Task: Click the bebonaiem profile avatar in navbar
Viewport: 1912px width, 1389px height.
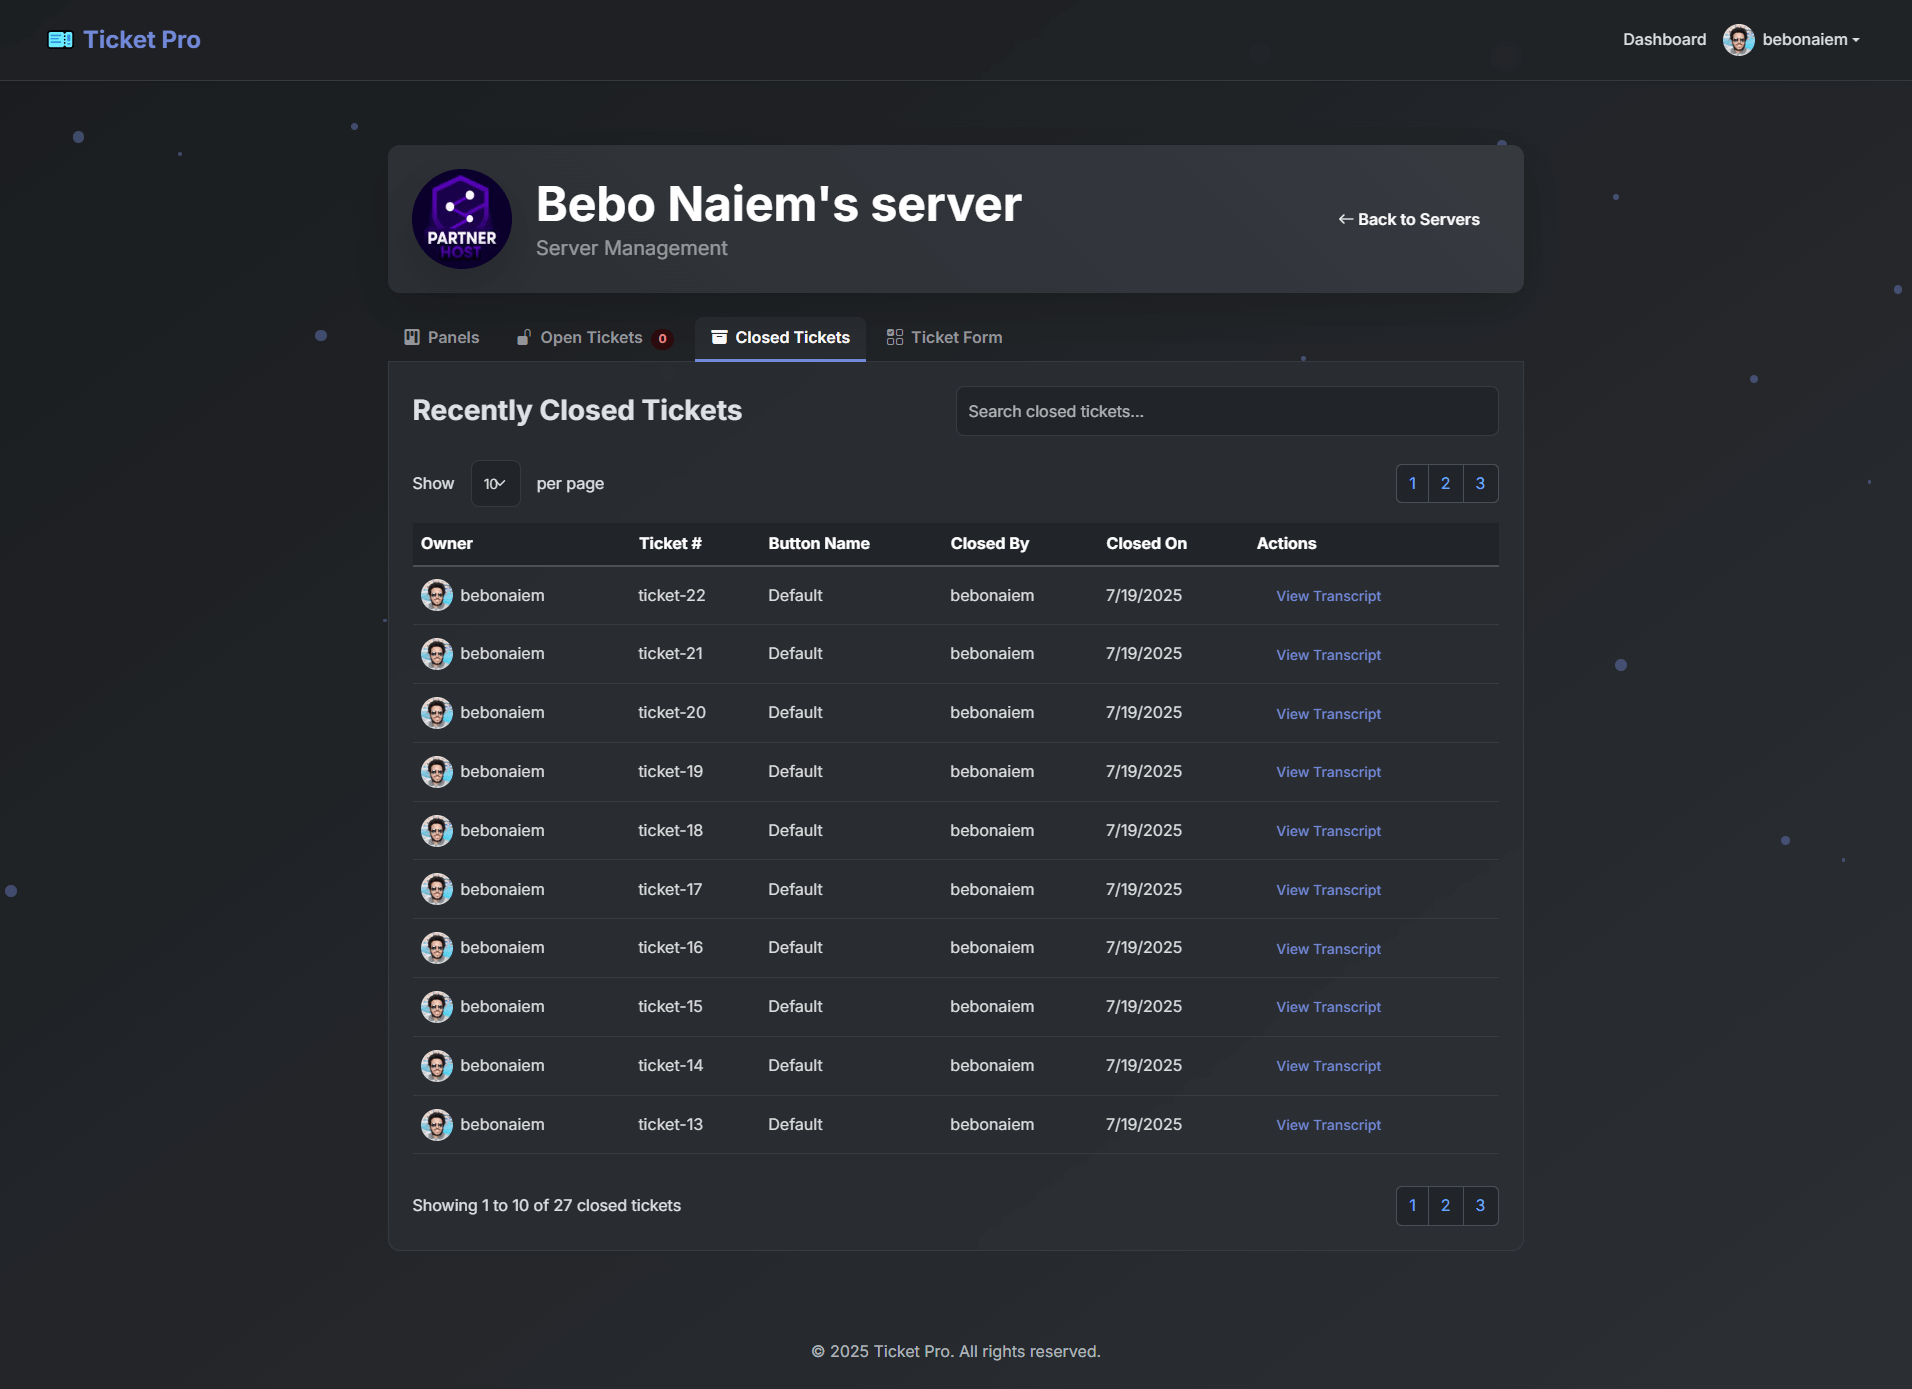Action: point(1738,40)
